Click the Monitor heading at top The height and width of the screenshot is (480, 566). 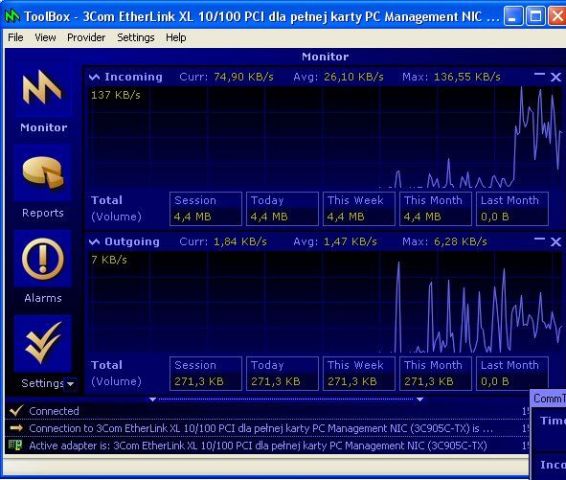(325, 57)
